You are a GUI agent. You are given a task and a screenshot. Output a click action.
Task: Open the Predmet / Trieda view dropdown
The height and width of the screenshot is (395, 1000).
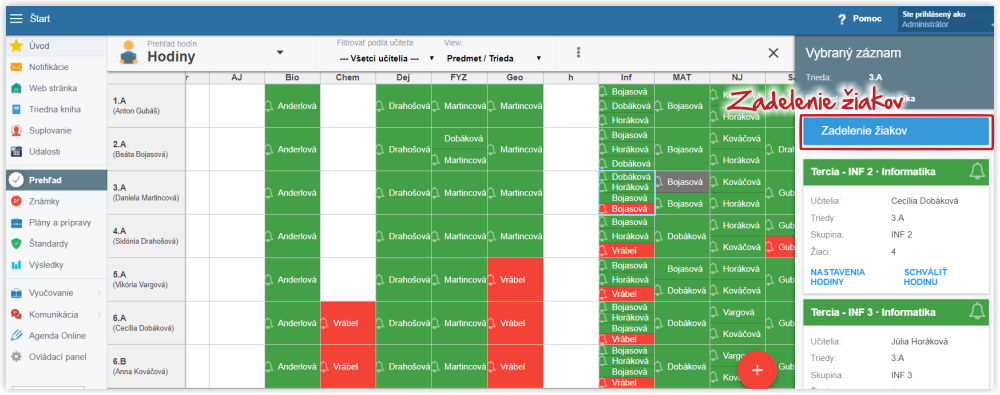pyautogui.click(x=494, y=58)
